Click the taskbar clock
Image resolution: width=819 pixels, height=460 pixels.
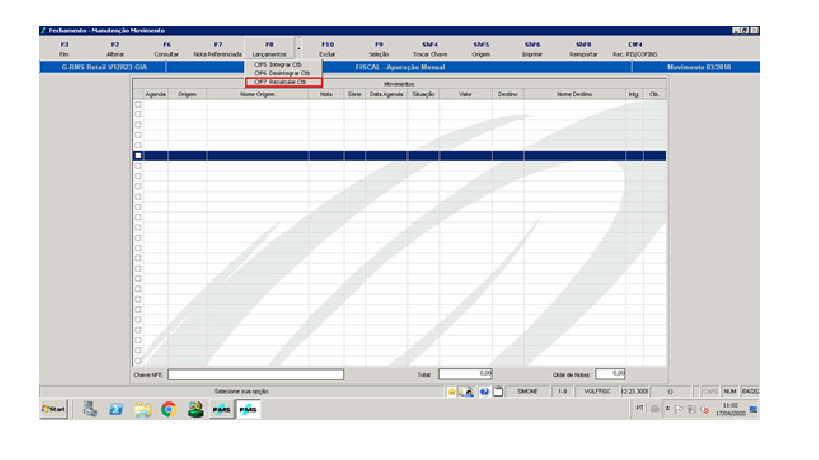[730, 409]
